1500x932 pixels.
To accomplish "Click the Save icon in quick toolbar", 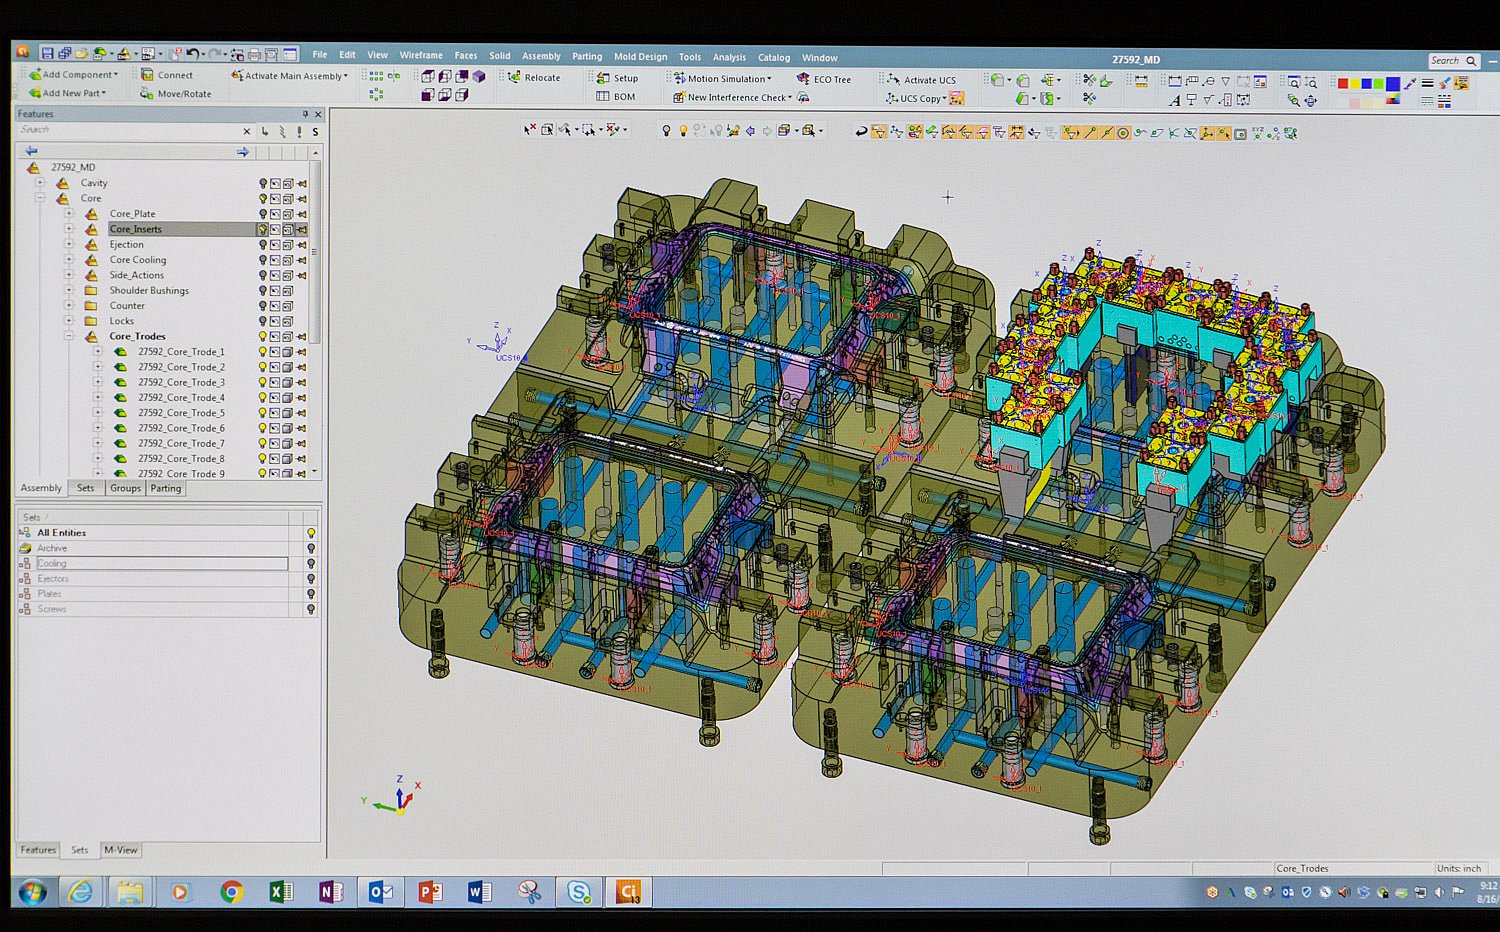I will click(47, 53).
